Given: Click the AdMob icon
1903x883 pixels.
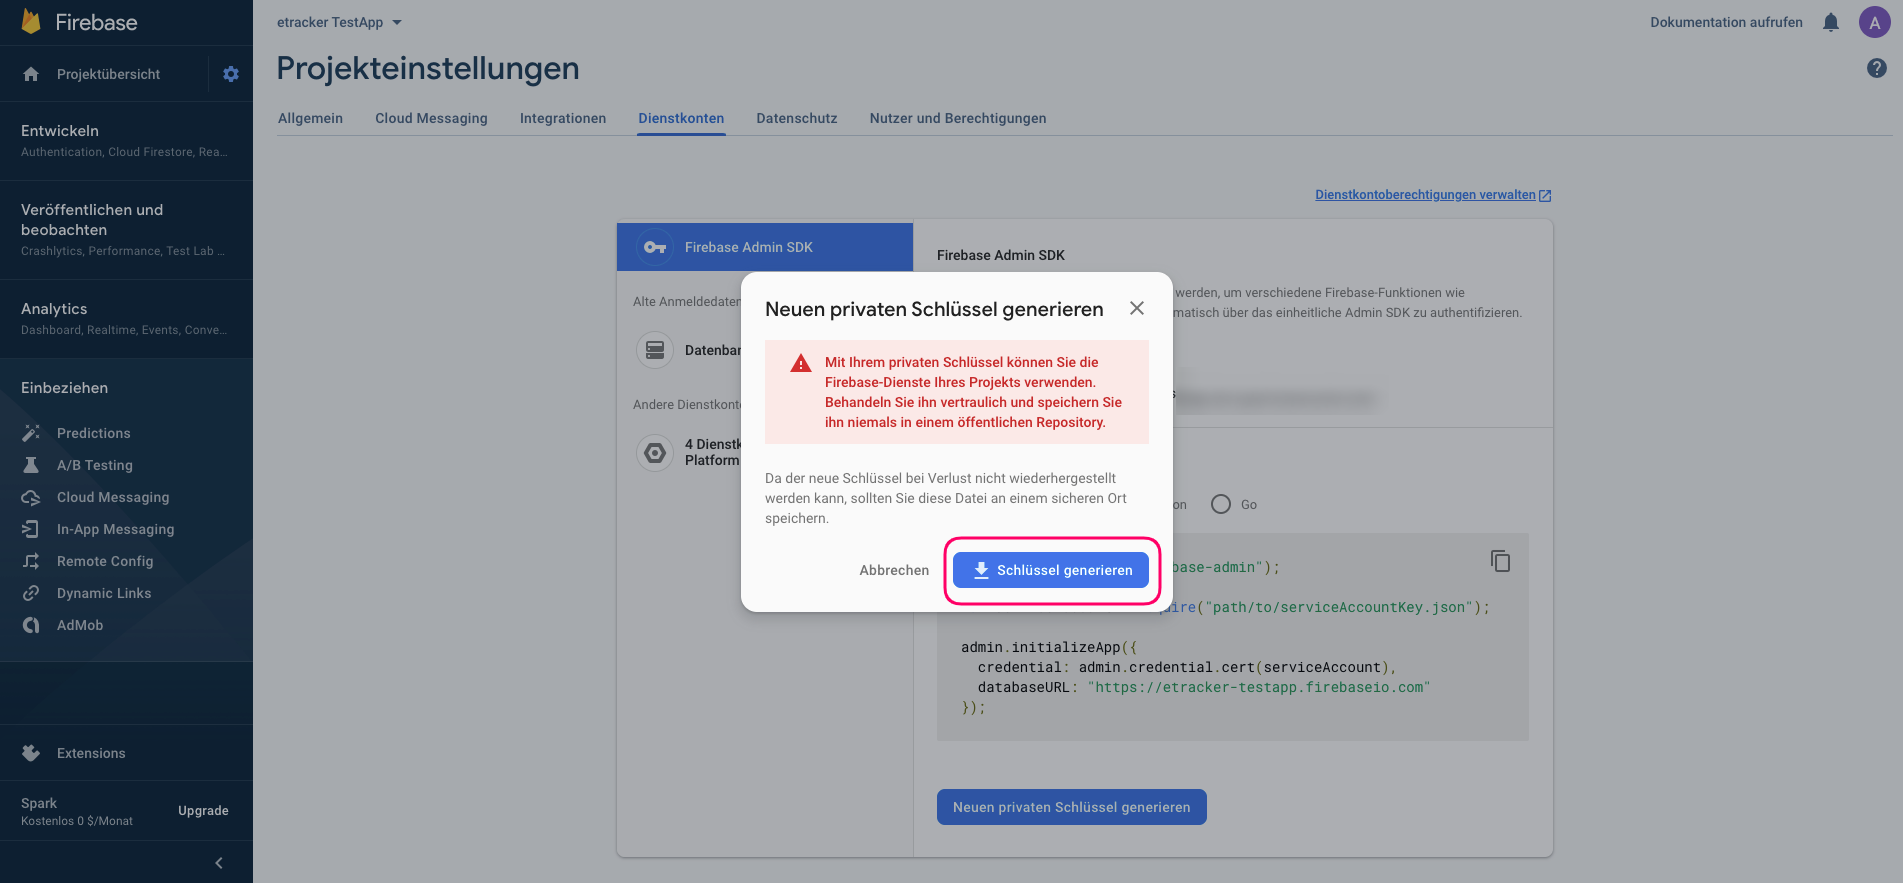Looking at the screenshot, I should click(x=31, y=625).
